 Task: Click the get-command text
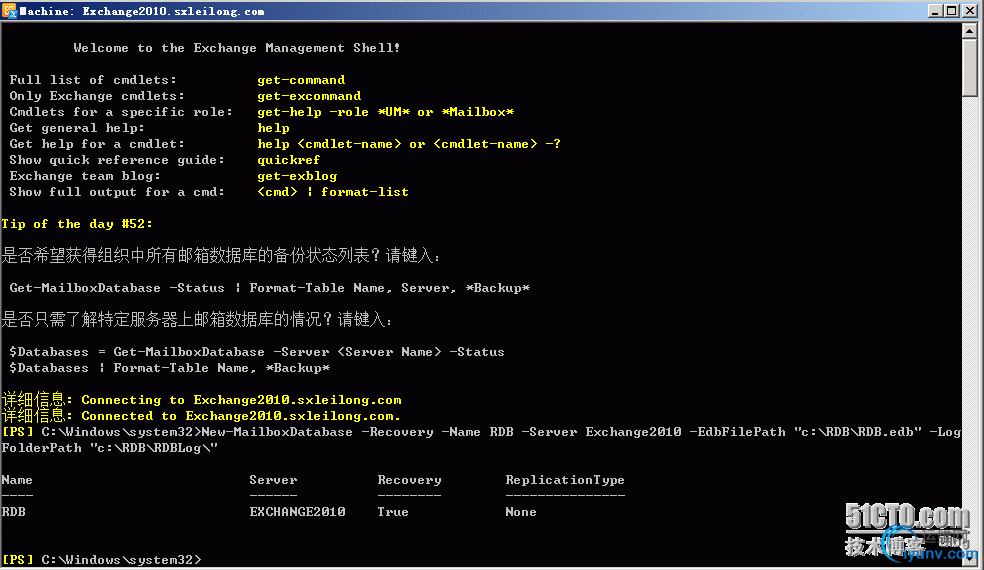[x=301, y=80]
